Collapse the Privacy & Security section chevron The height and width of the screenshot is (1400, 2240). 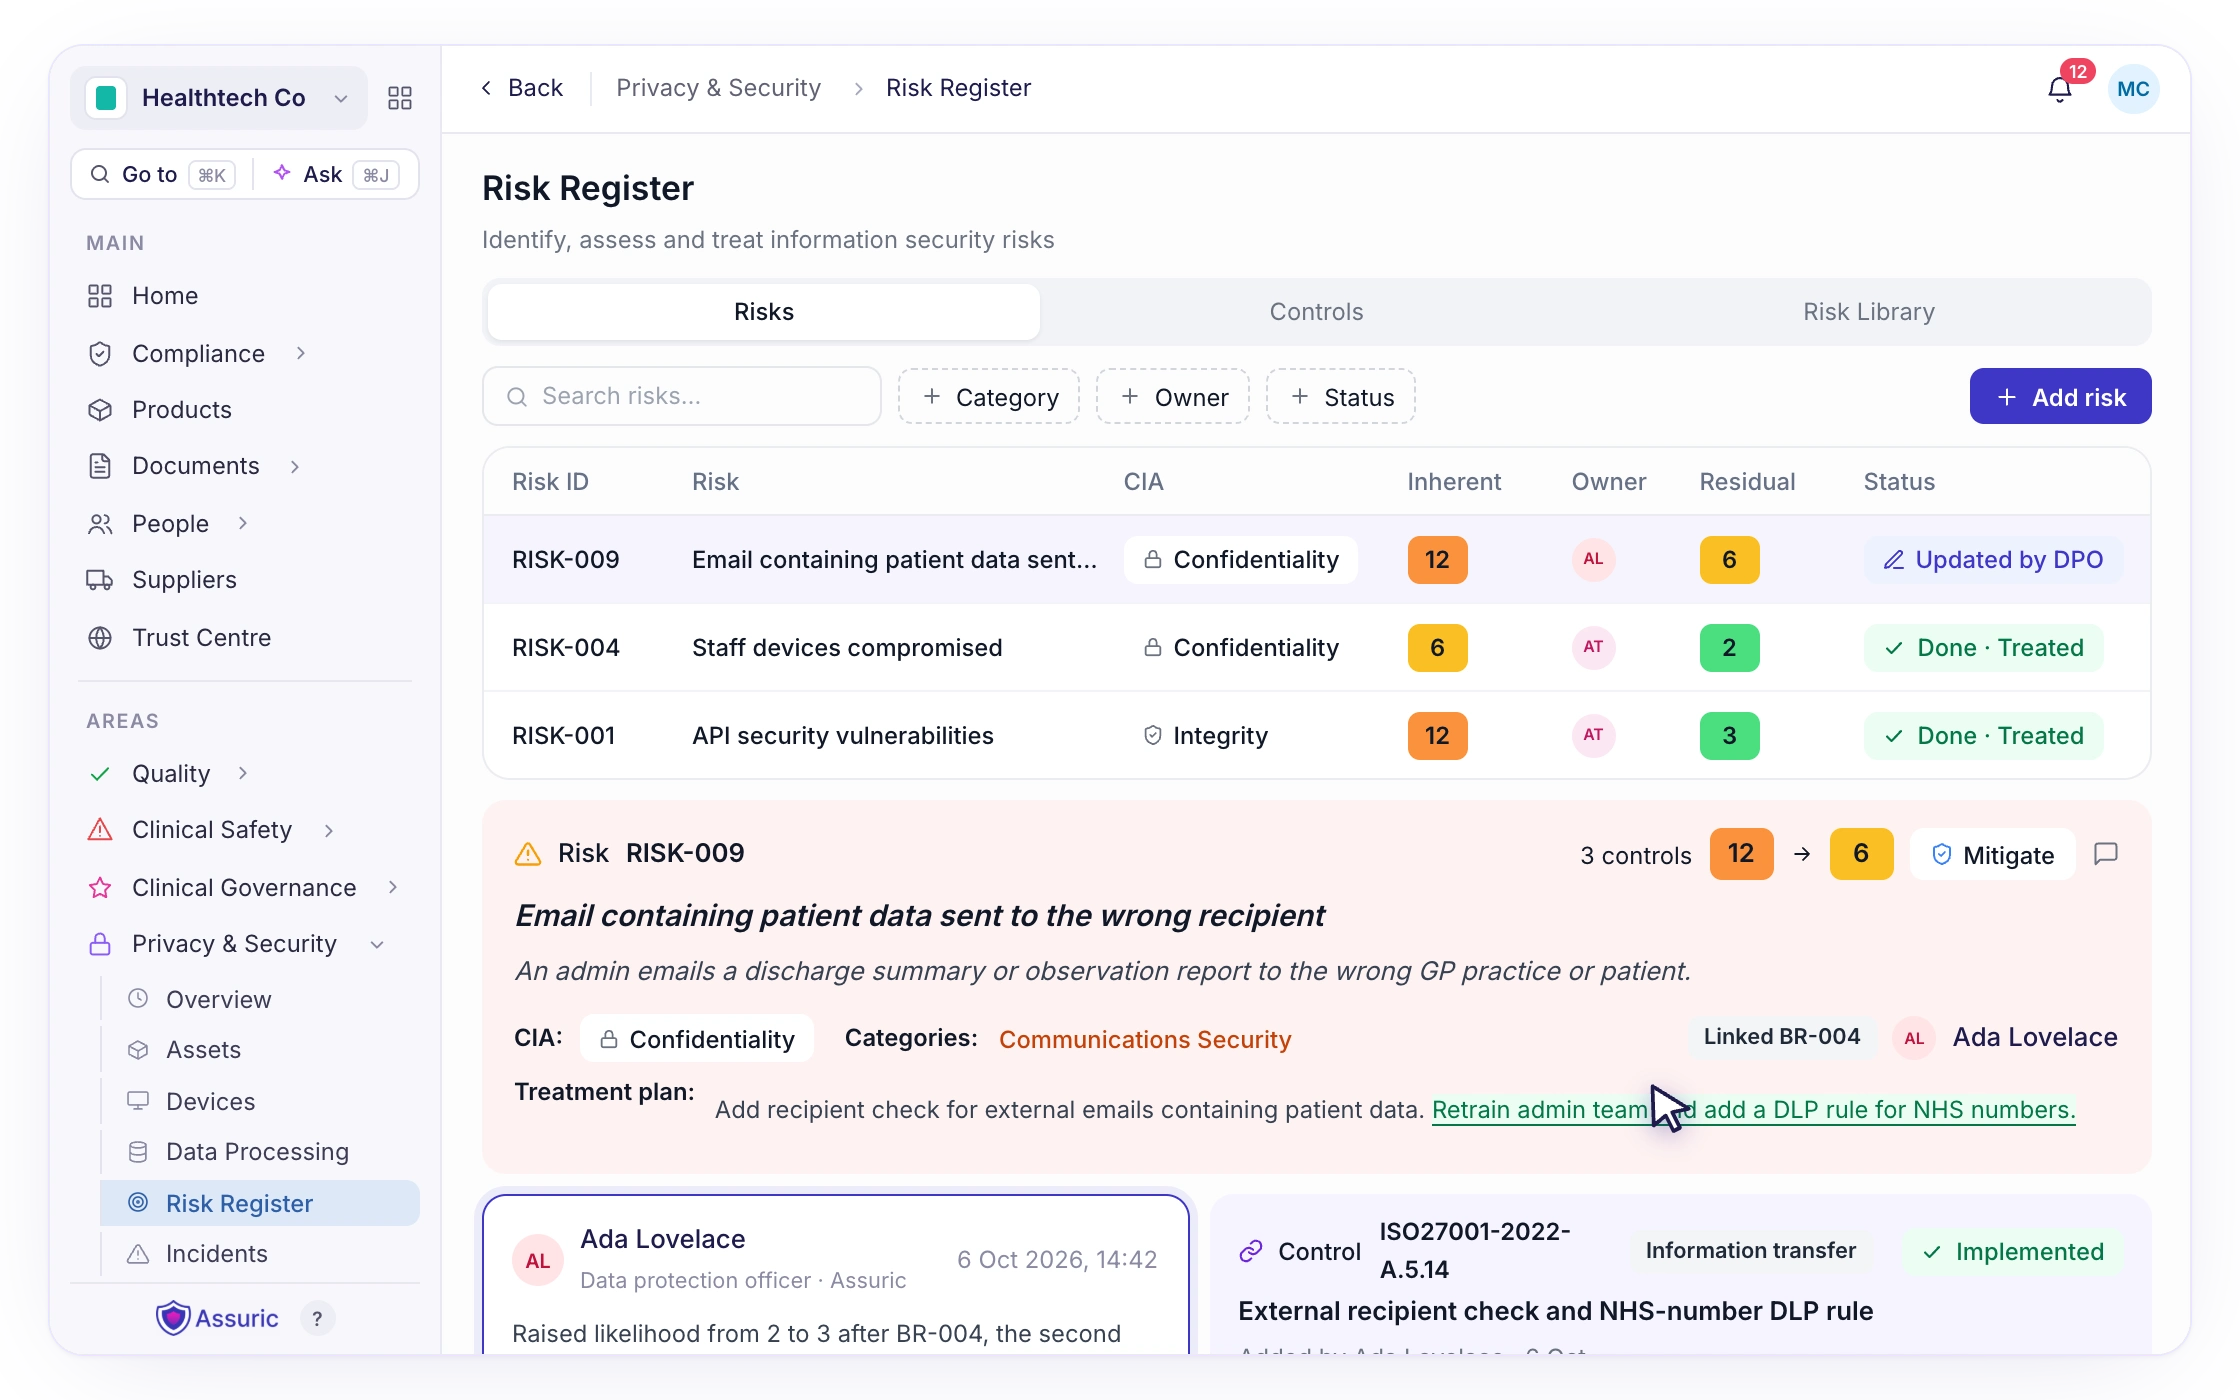point(377,945)
